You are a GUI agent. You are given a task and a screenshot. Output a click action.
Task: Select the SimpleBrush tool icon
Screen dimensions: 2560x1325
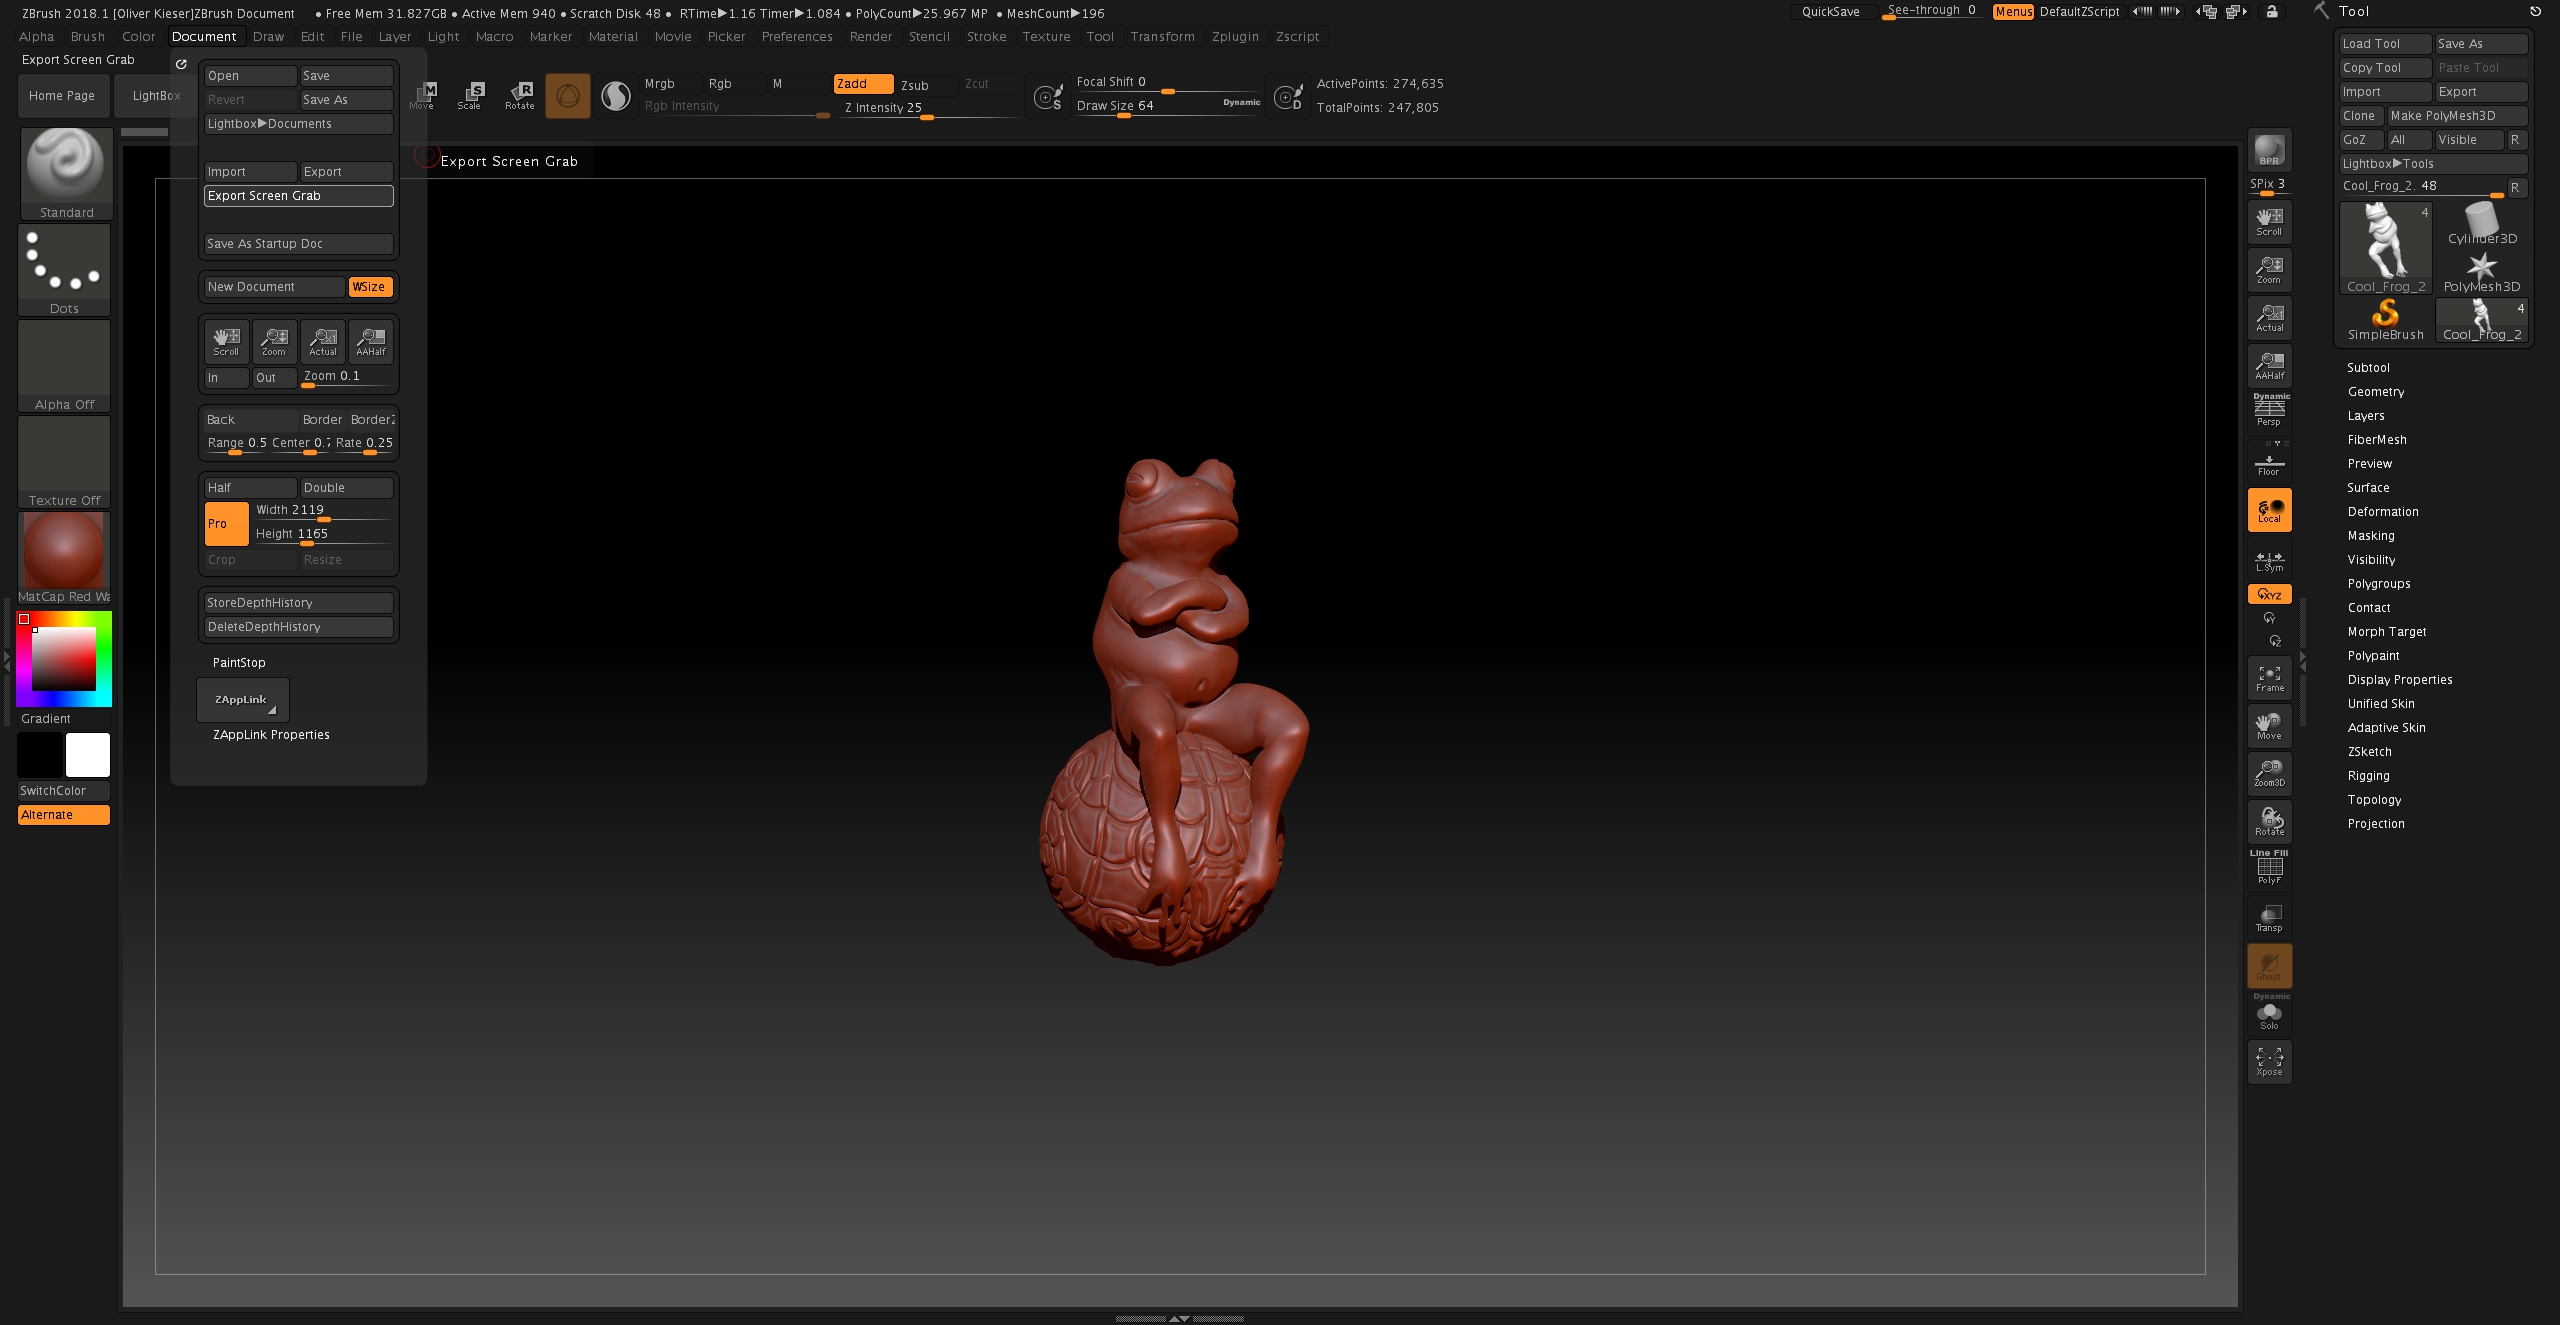[2385, 321]
